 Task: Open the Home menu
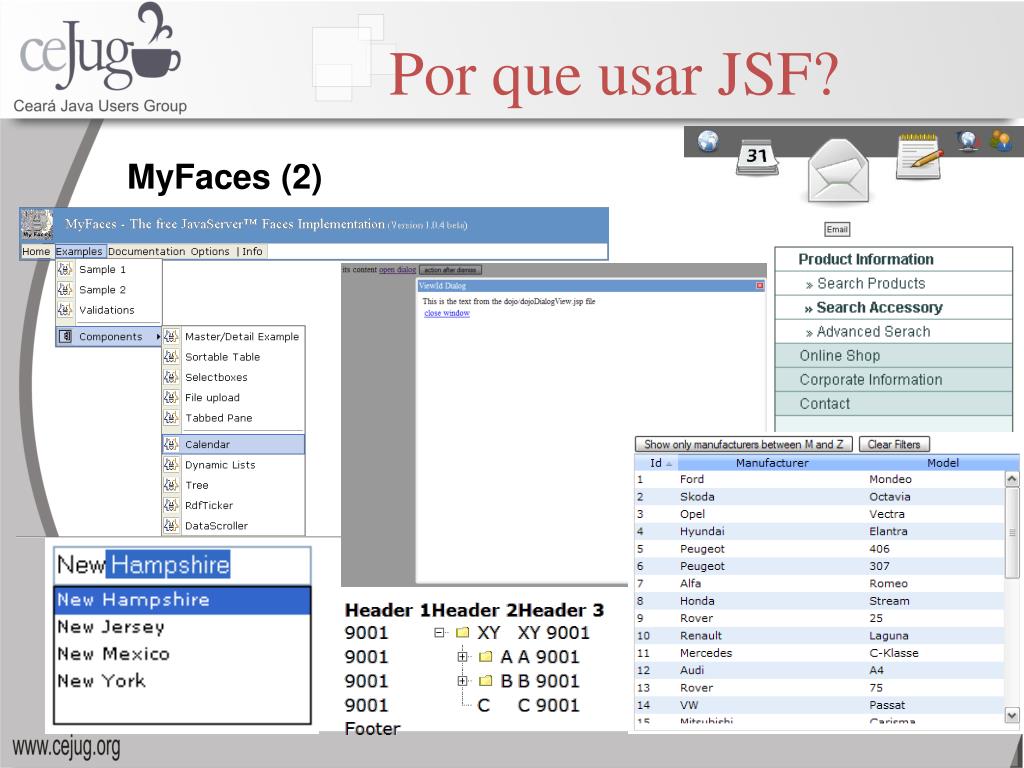click(x=36, y=251)
